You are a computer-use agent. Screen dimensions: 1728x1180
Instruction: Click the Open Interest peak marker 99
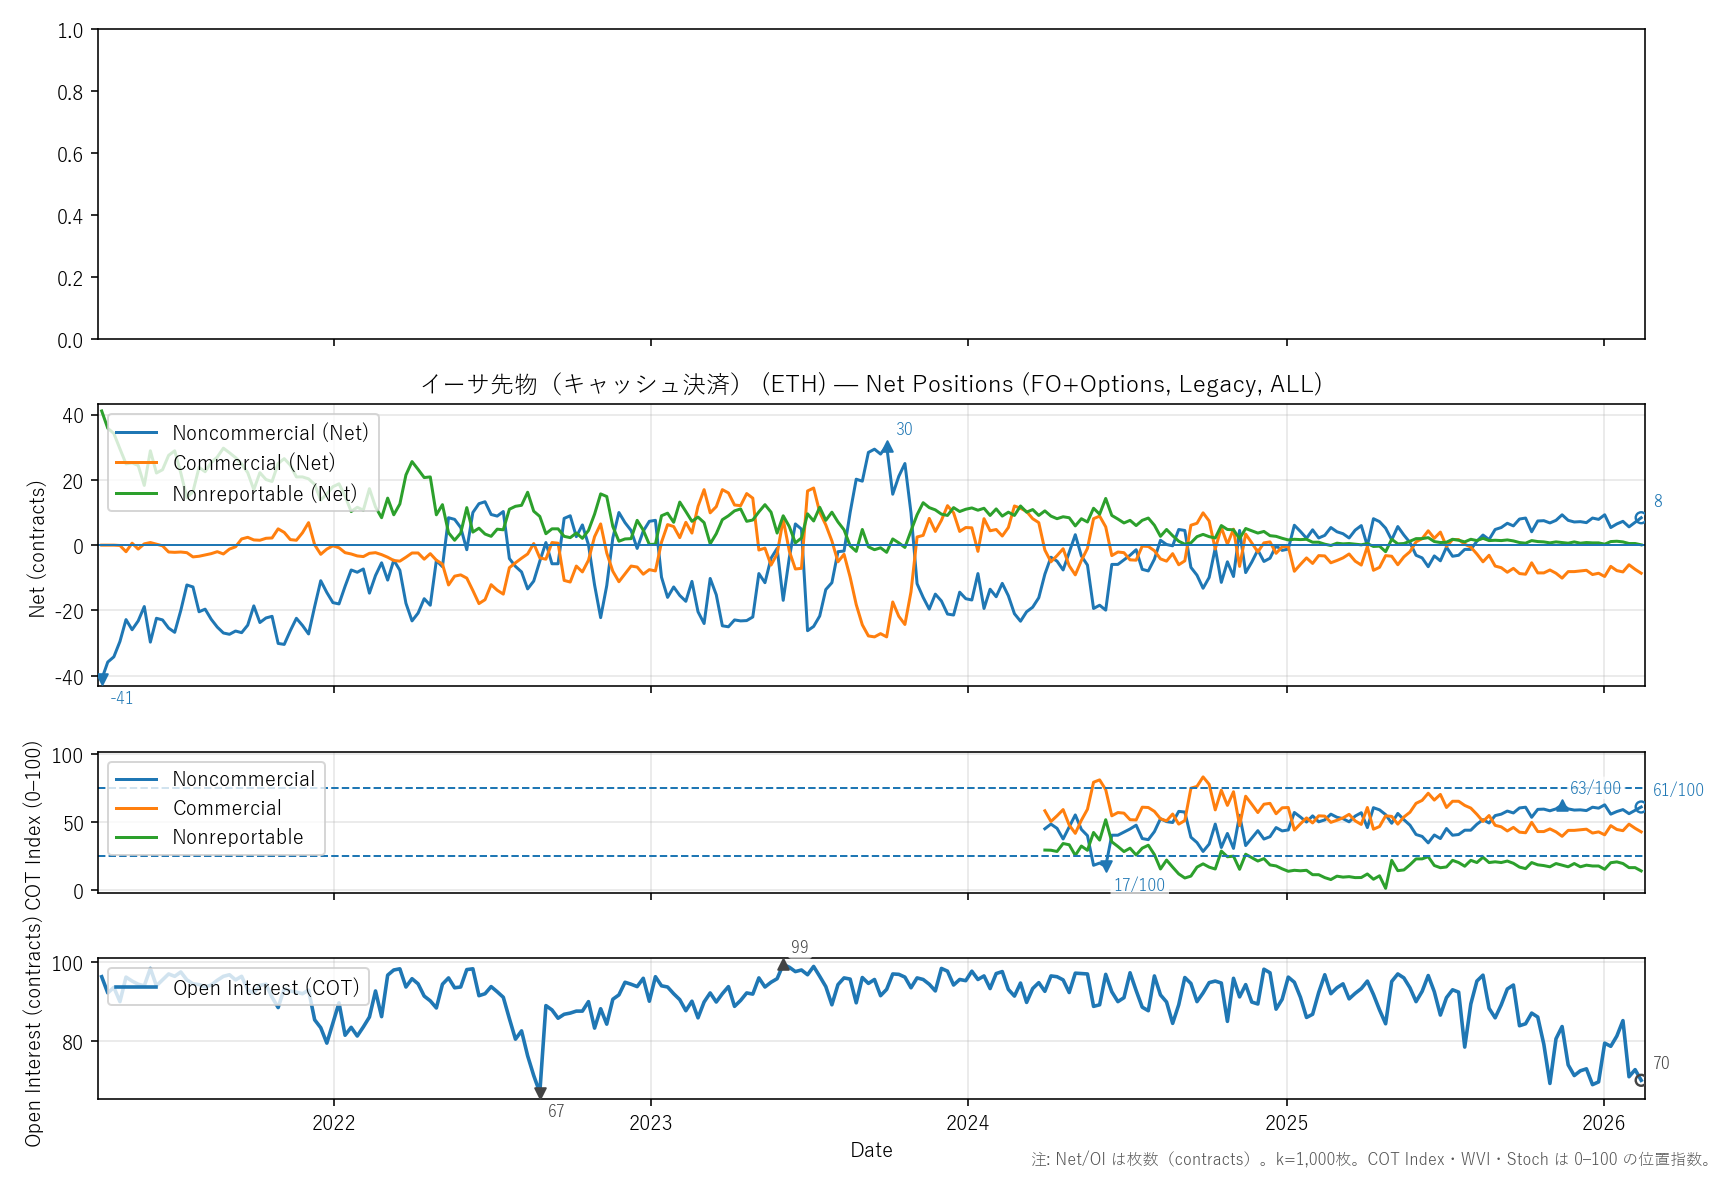tap(784, 965)
